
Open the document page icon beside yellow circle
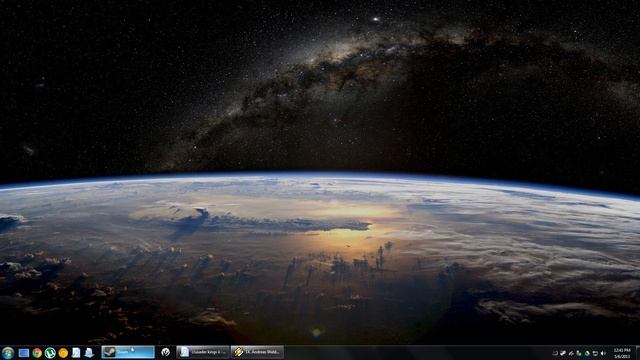click(x=76, y=353)
